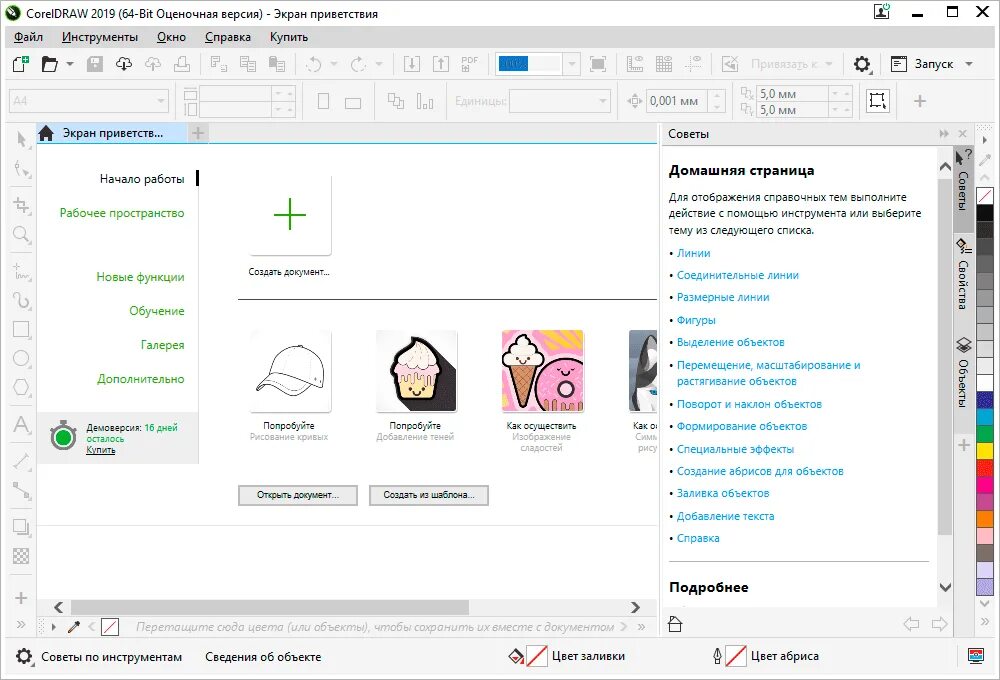The width and height of the screenshot is (1000, 680).
Task: Open the A4 page size dropdown
Action: (161, 101)
